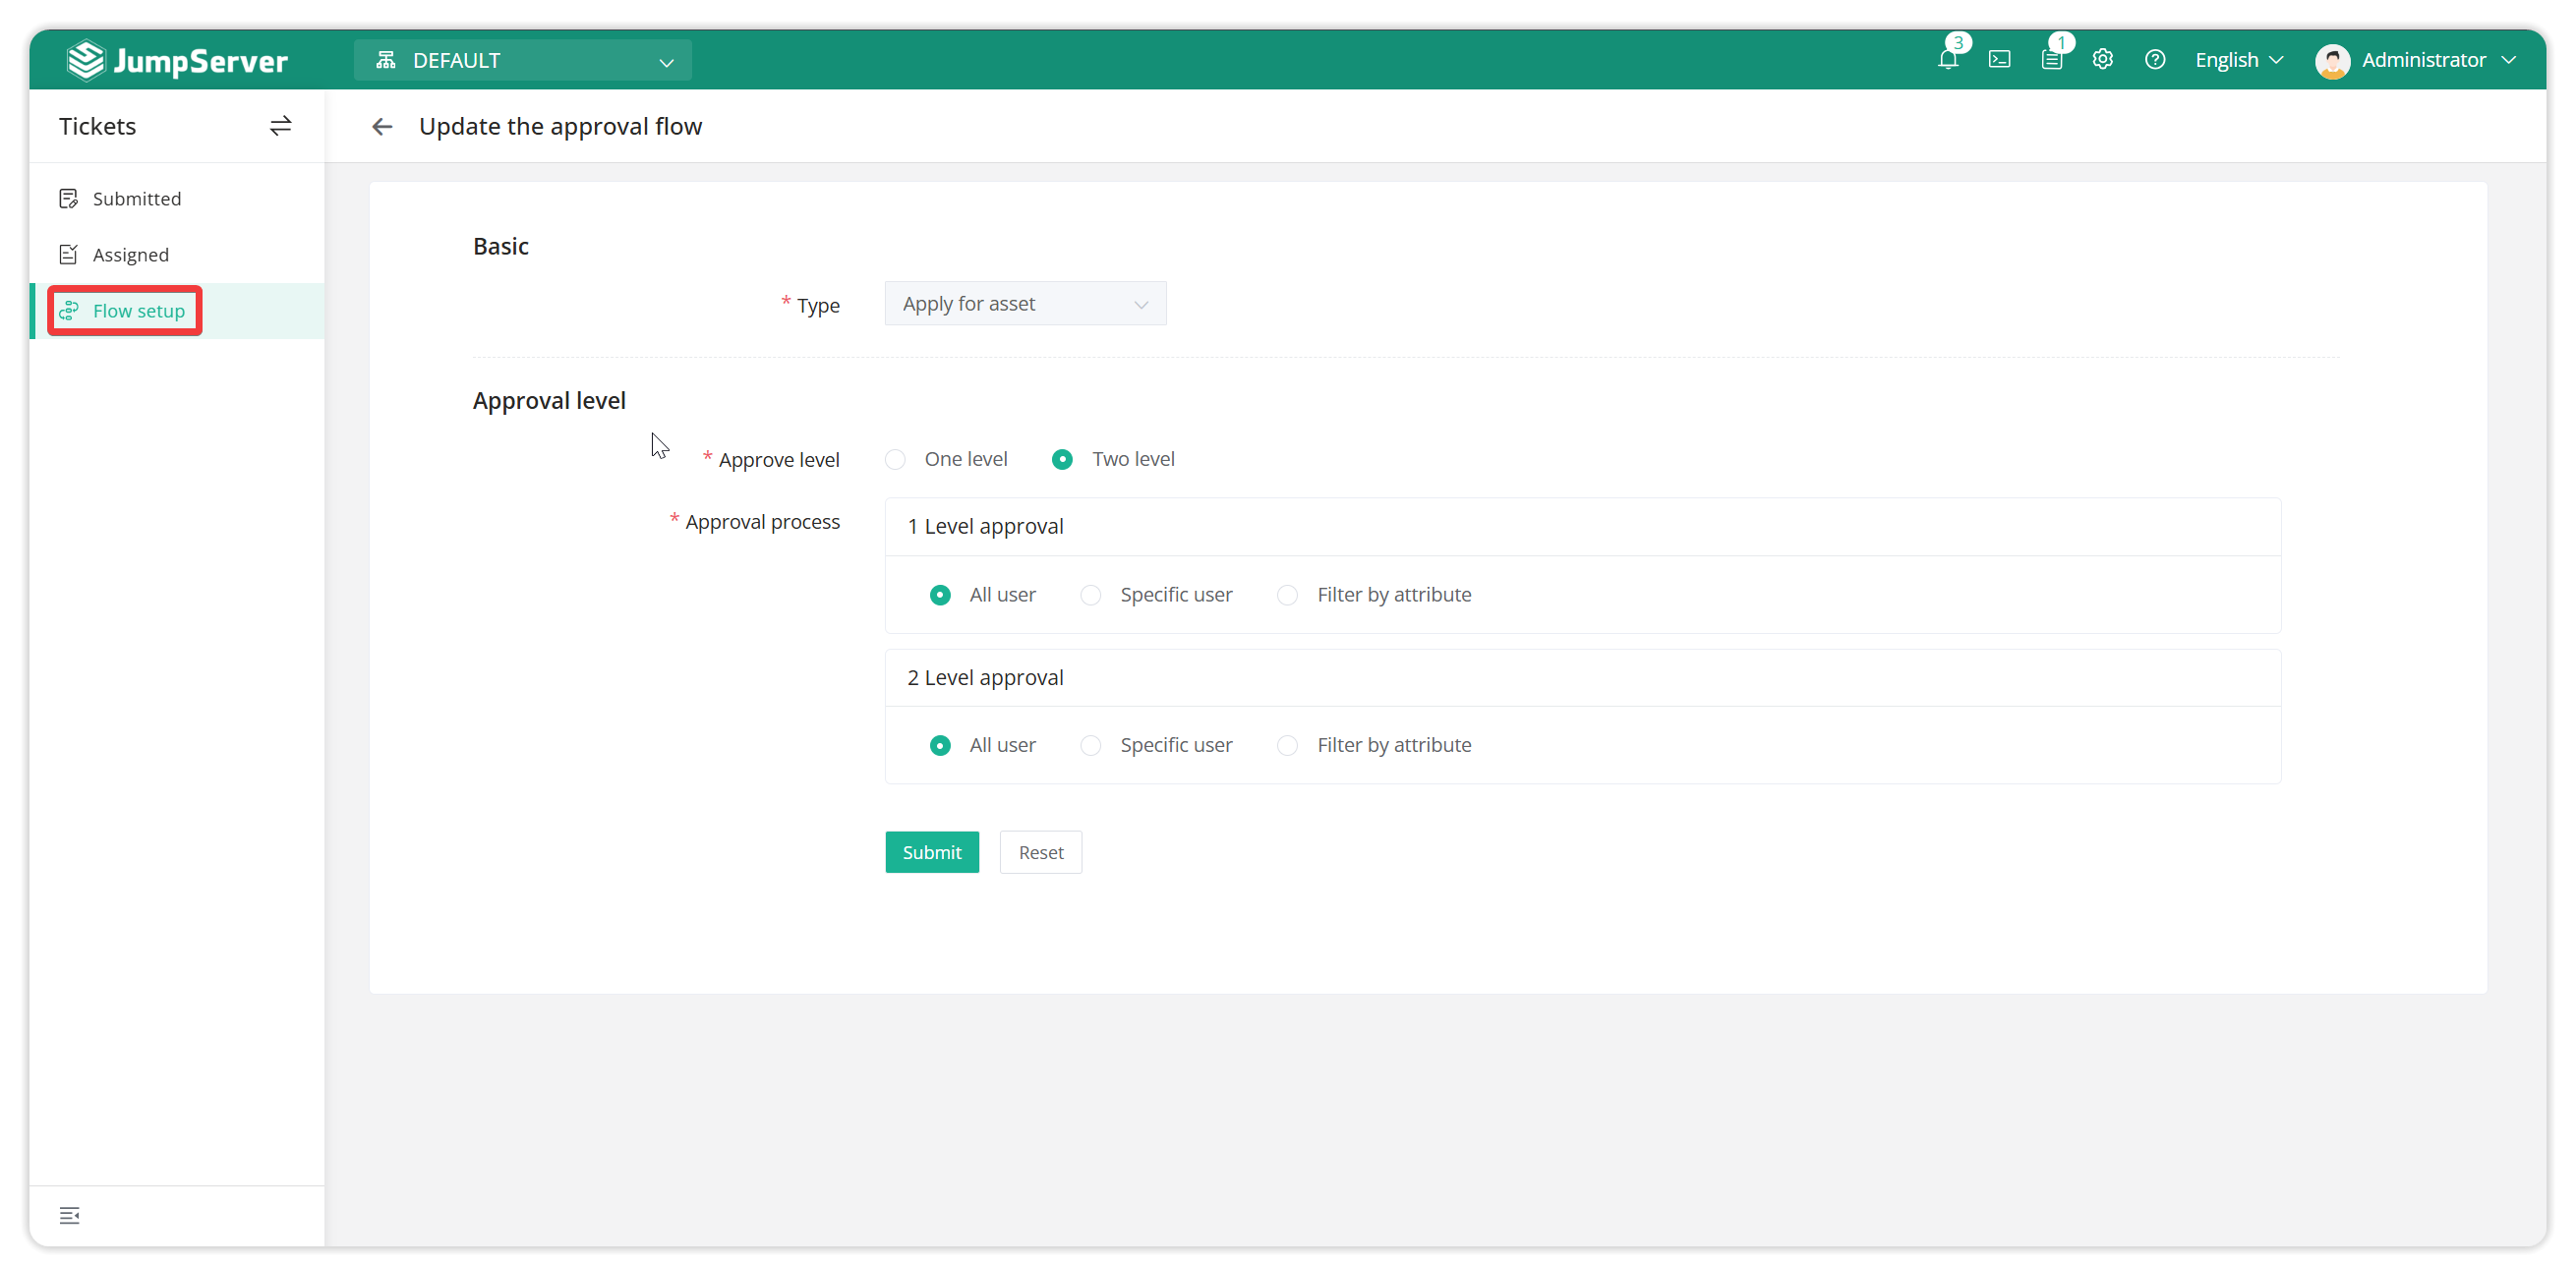Click the view switch icon beside Tickets

[x=280, y=126]
